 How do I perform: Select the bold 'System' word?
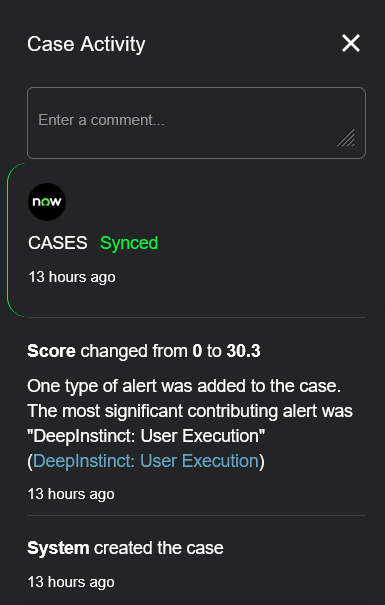coord(58,548)
